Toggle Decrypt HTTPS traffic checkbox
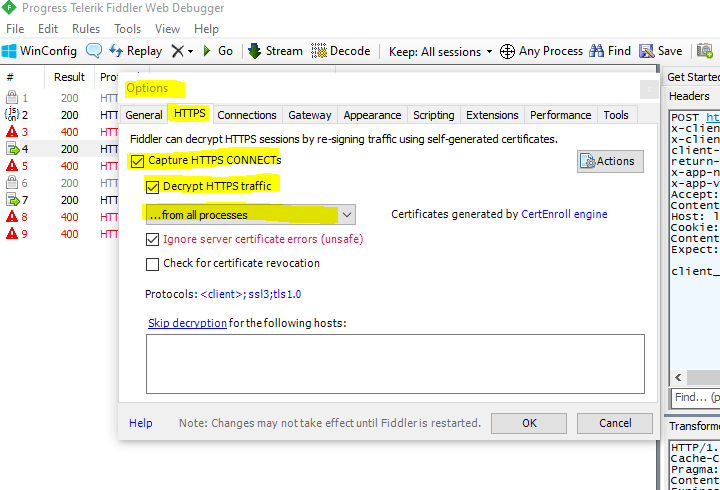The image size is (720, 490). 152,186
